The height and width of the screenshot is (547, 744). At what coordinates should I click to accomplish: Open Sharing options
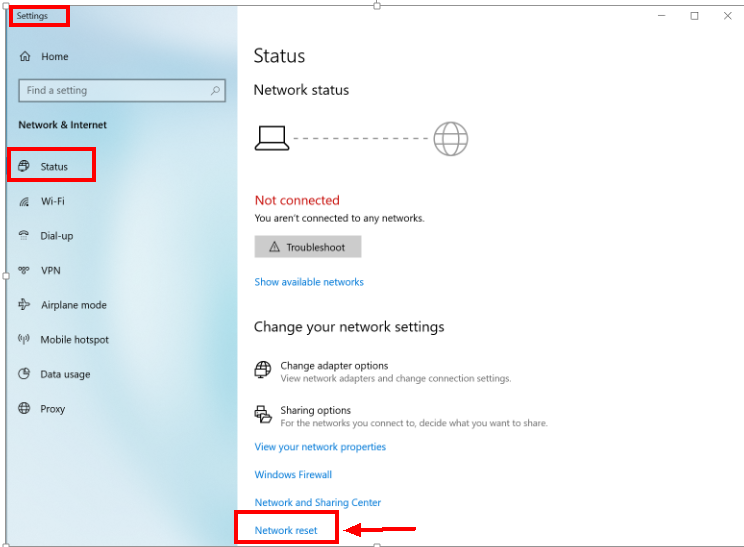315,410
